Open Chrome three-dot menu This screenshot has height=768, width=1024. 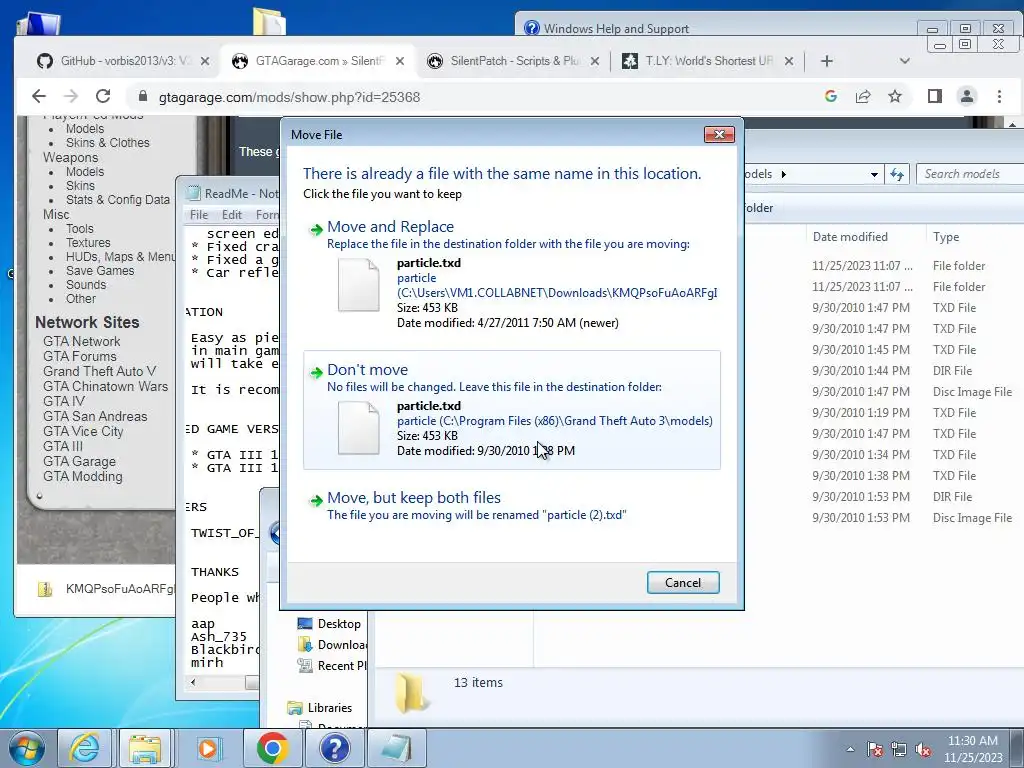[x=999, y=97]
